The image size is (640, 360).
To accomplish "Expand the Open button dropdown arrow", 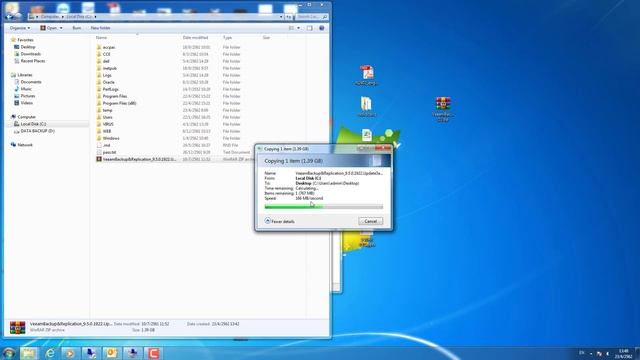I will point(61,28).
